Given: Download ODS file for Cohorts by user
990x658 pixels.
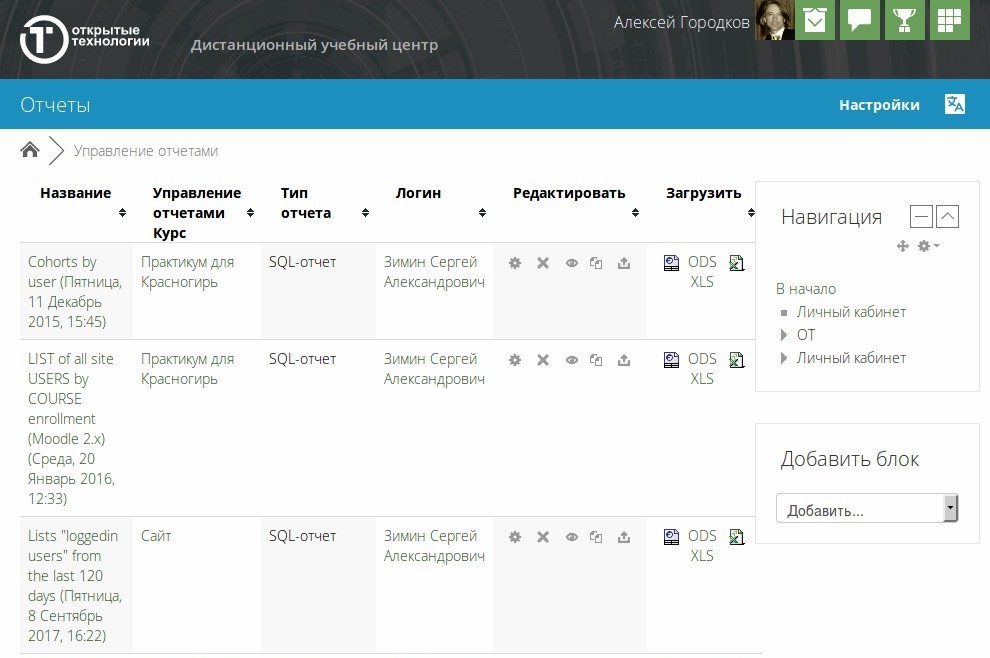Looking at the screenshot, I should point(671,263).
